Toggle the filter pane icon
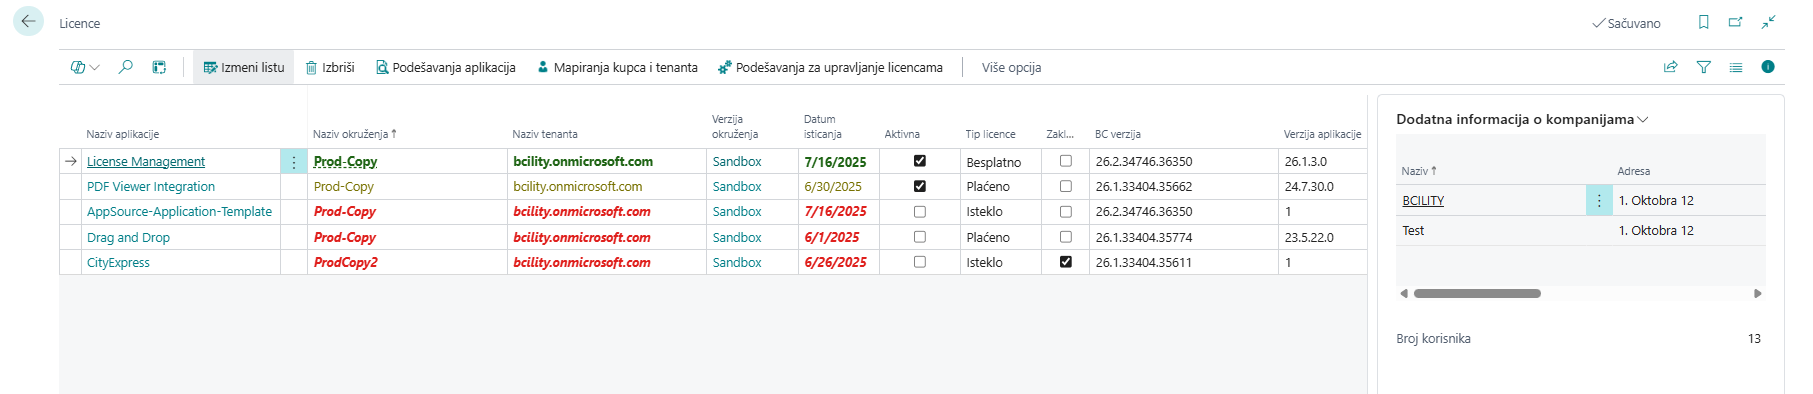Viewport: 1813px width, 394px height. [x=1704, y=67]
